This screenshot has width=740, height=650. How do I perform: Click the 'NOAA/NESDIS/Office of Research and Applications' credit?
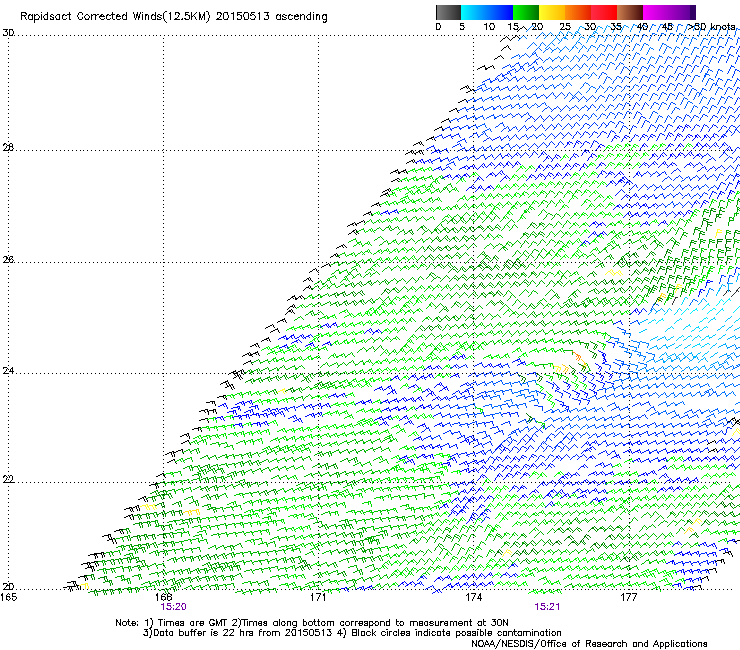[x=589, y=643]
